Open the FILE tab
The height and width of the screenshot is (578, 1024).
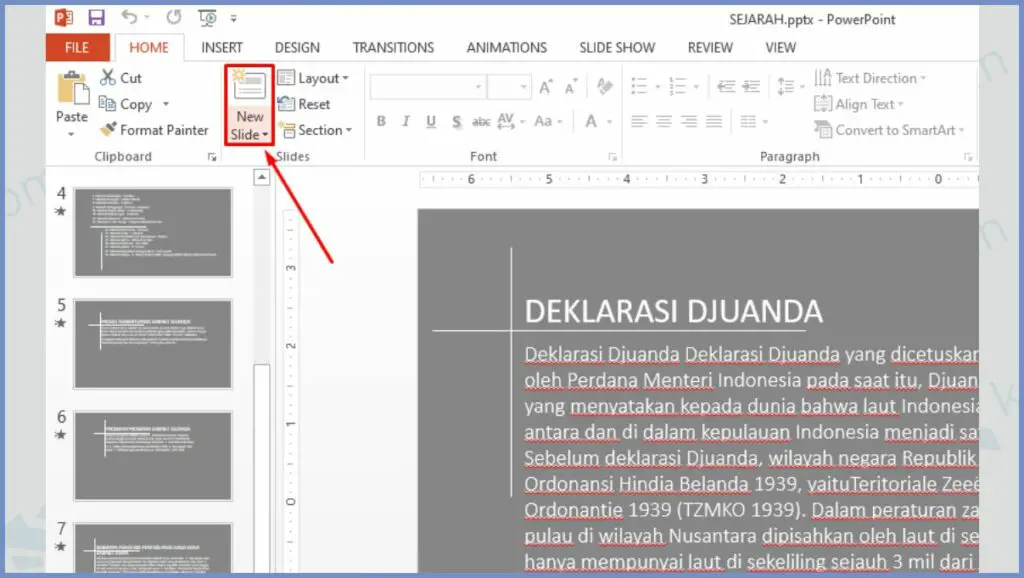click(76, 48)
